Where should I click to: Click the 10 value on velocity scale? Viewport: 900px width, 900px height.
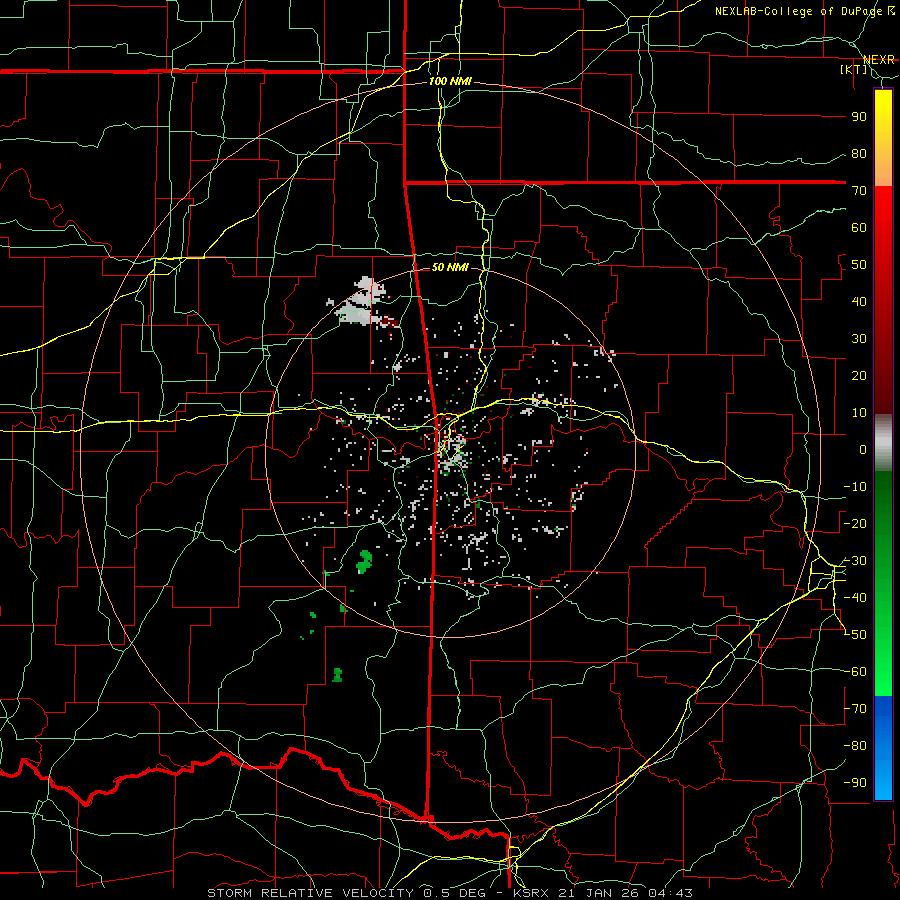[859, 413]
